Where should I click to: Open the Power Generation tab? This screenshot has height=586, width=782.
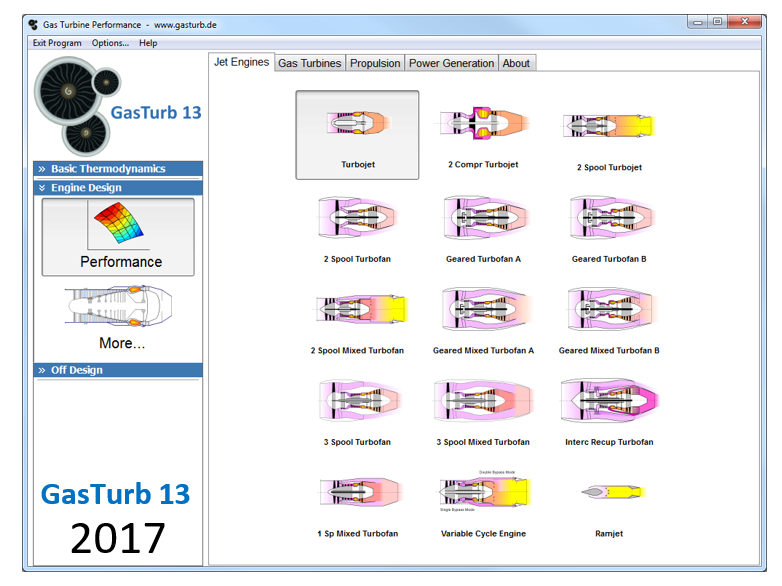point(451,63)
